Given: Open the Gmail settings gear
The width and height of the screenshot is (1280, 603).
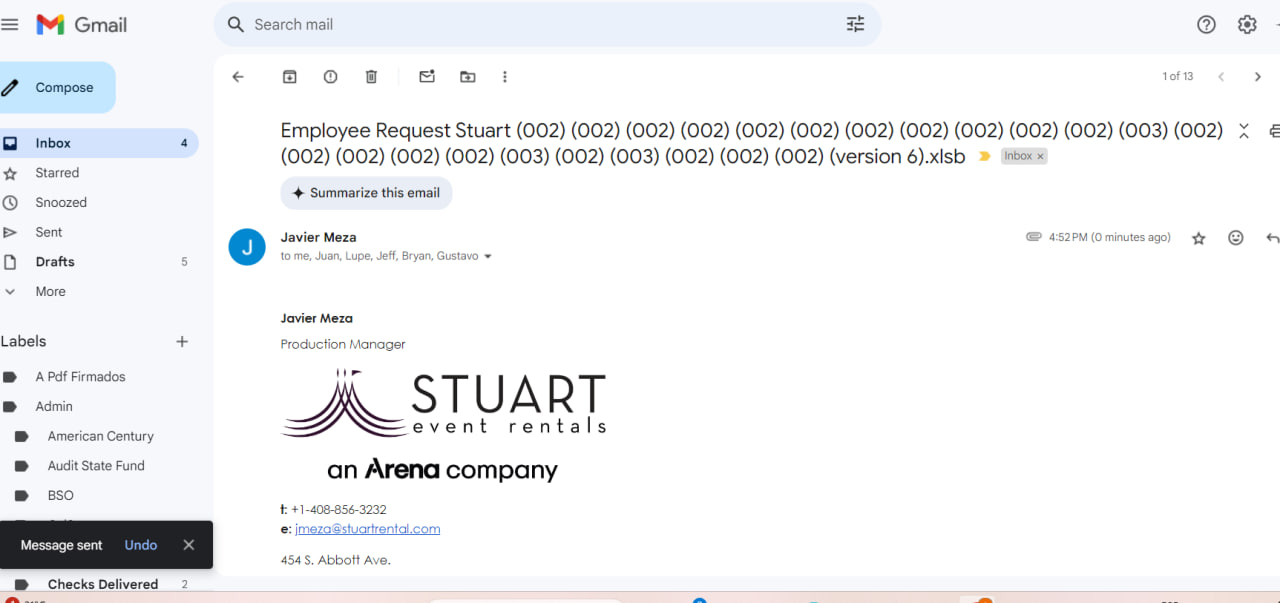Looking at the screenshot, I should 1247,25.
